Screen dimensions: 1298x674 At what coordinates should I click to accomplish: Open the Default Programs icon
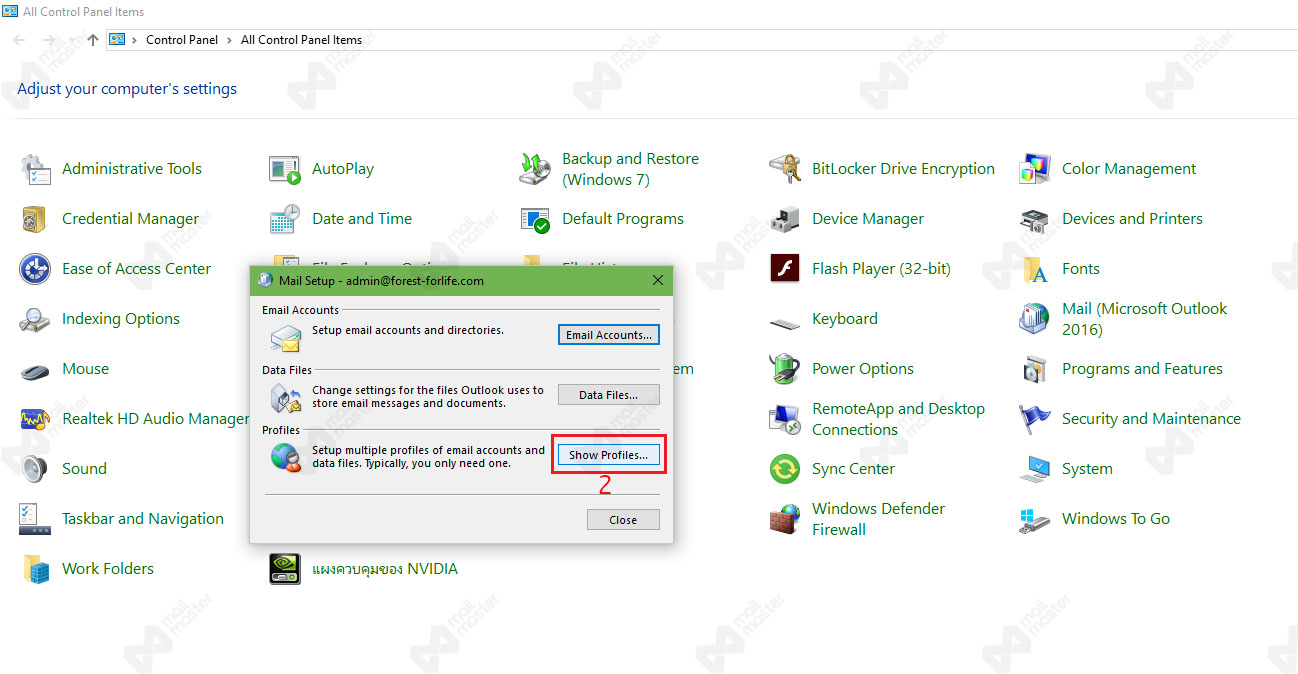(535, 219)
